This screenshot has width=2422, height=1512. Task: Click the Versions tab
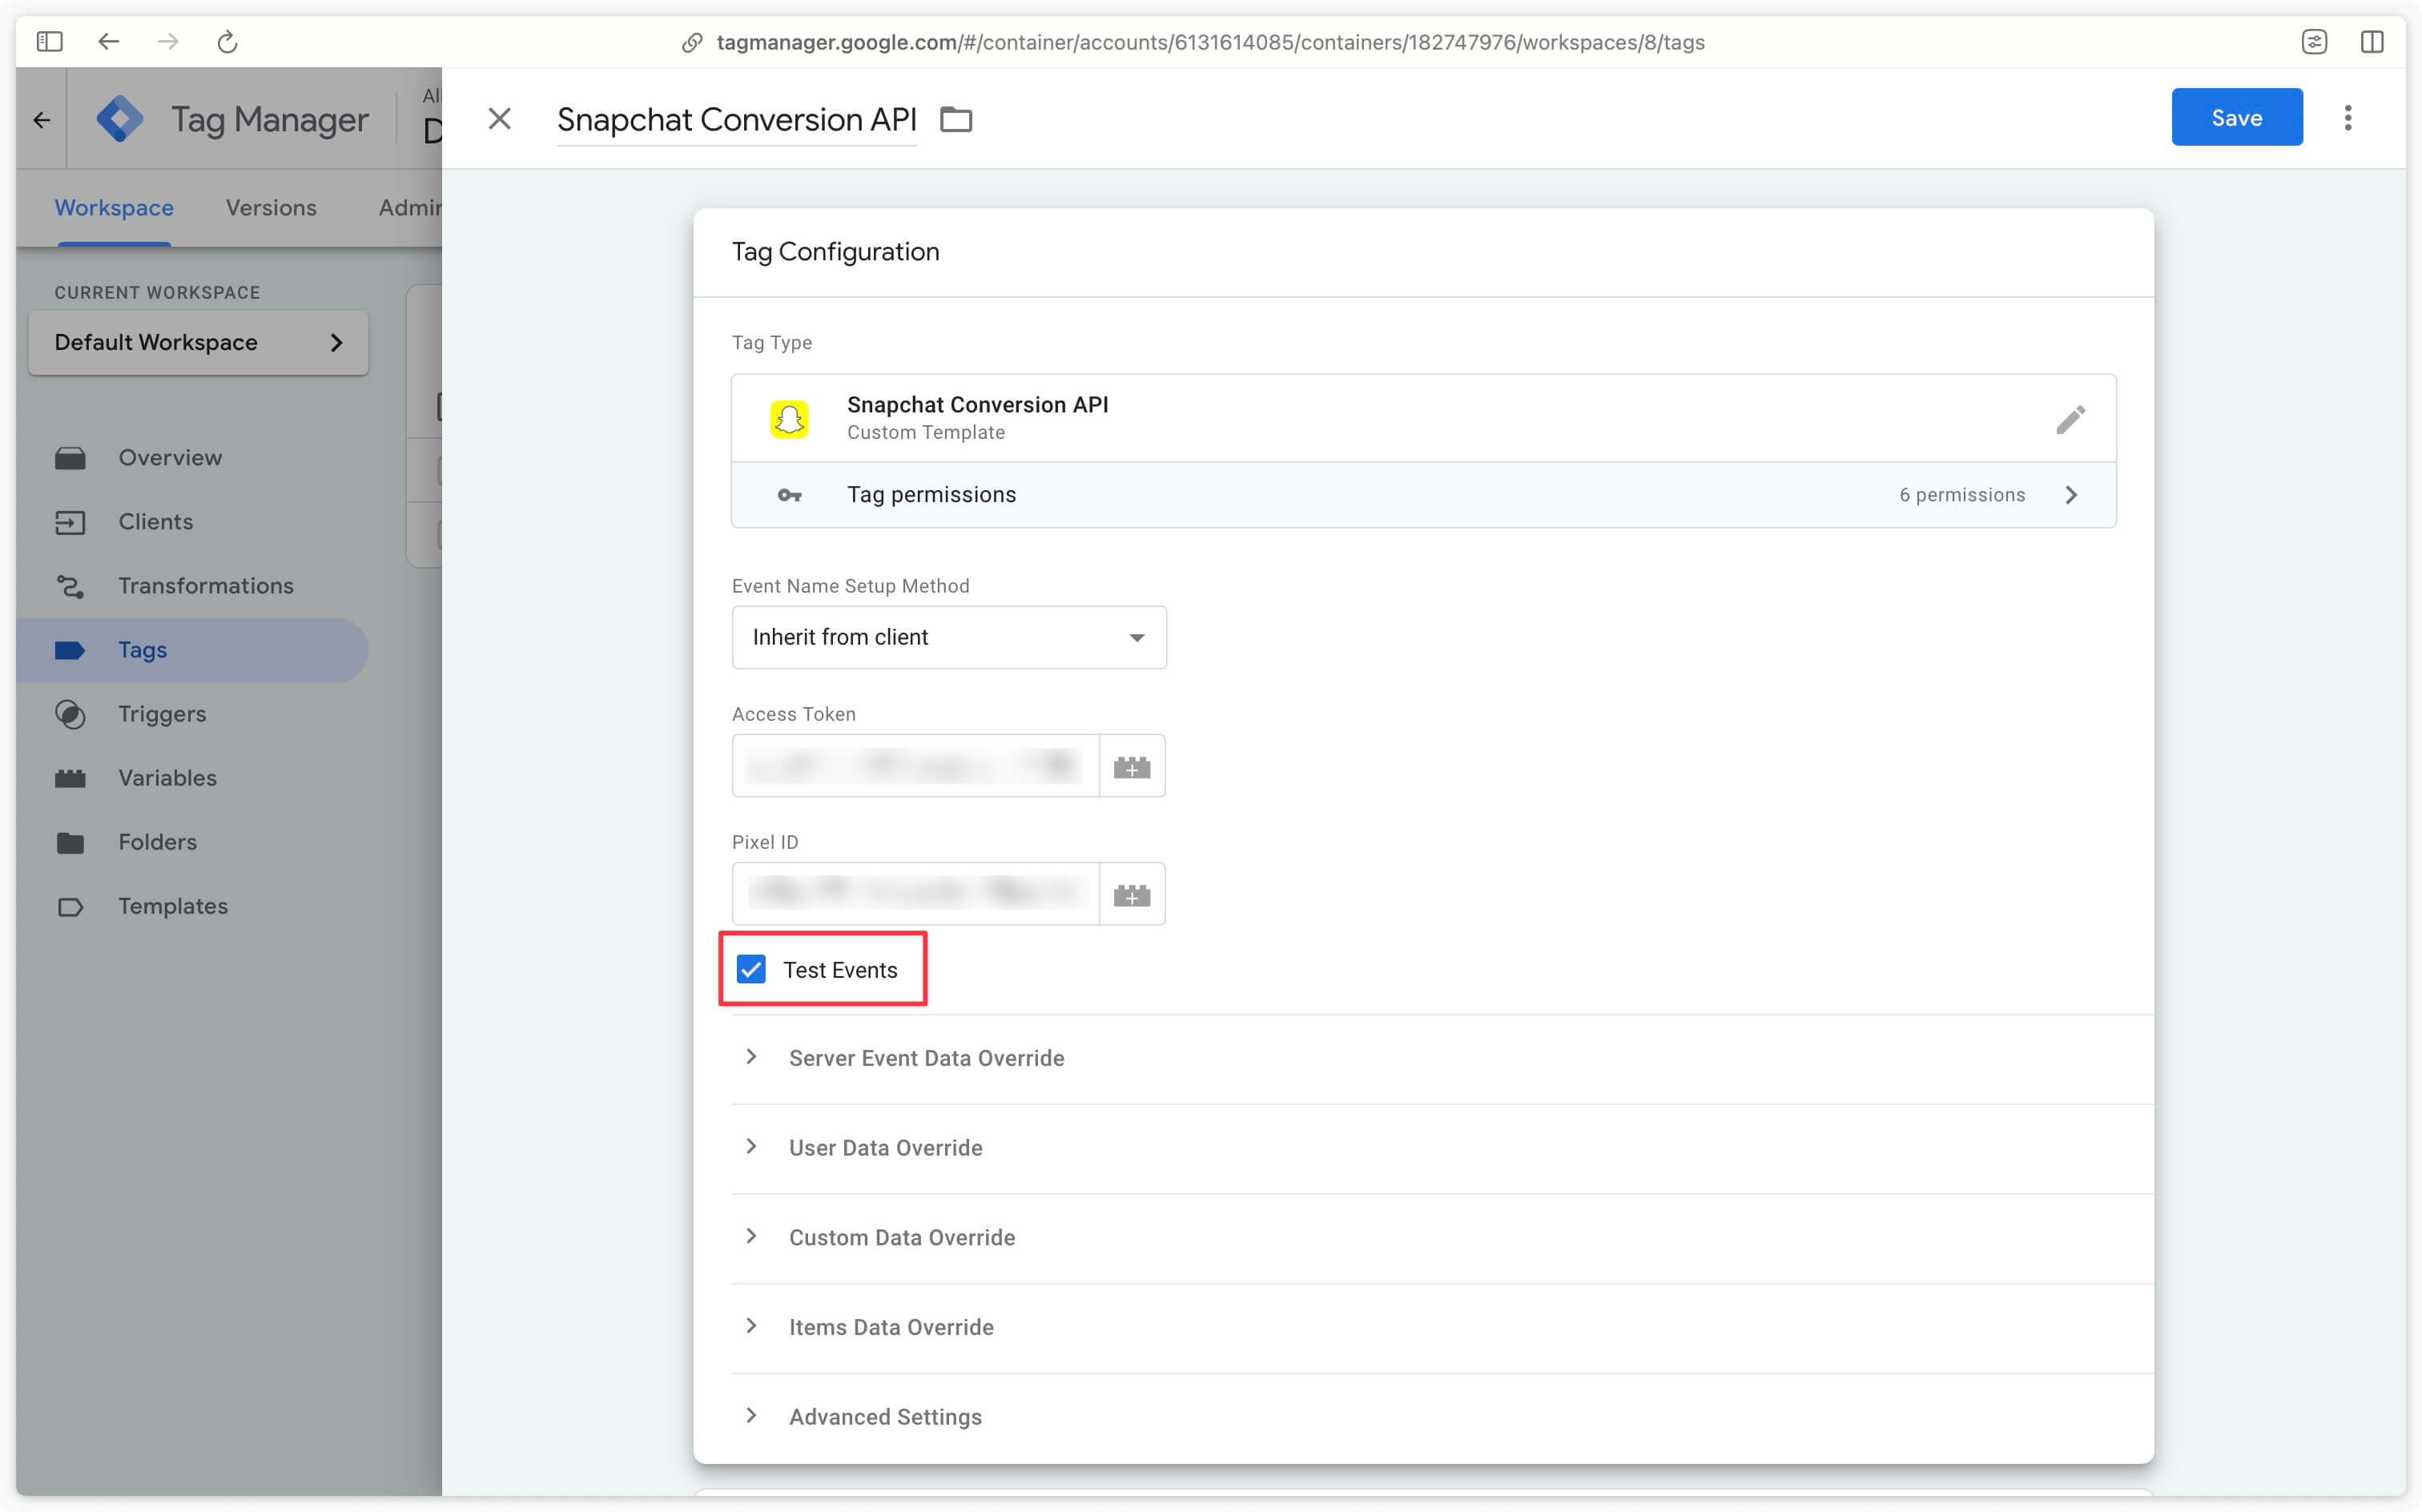[x=270, y=207]
